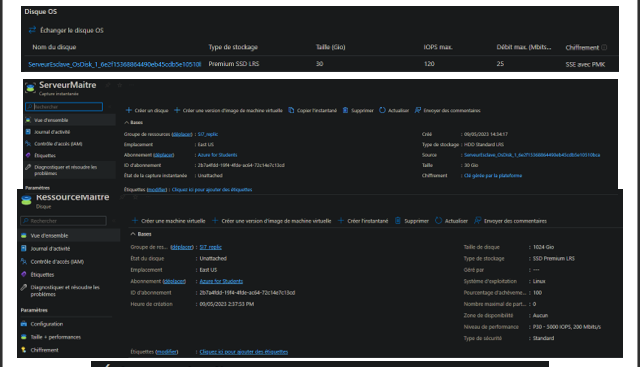Viewport: 640px width, 367px height.
Task: Click the 09/05/2023 2:37:53 PM creation time value
Action: click(227, 304)
